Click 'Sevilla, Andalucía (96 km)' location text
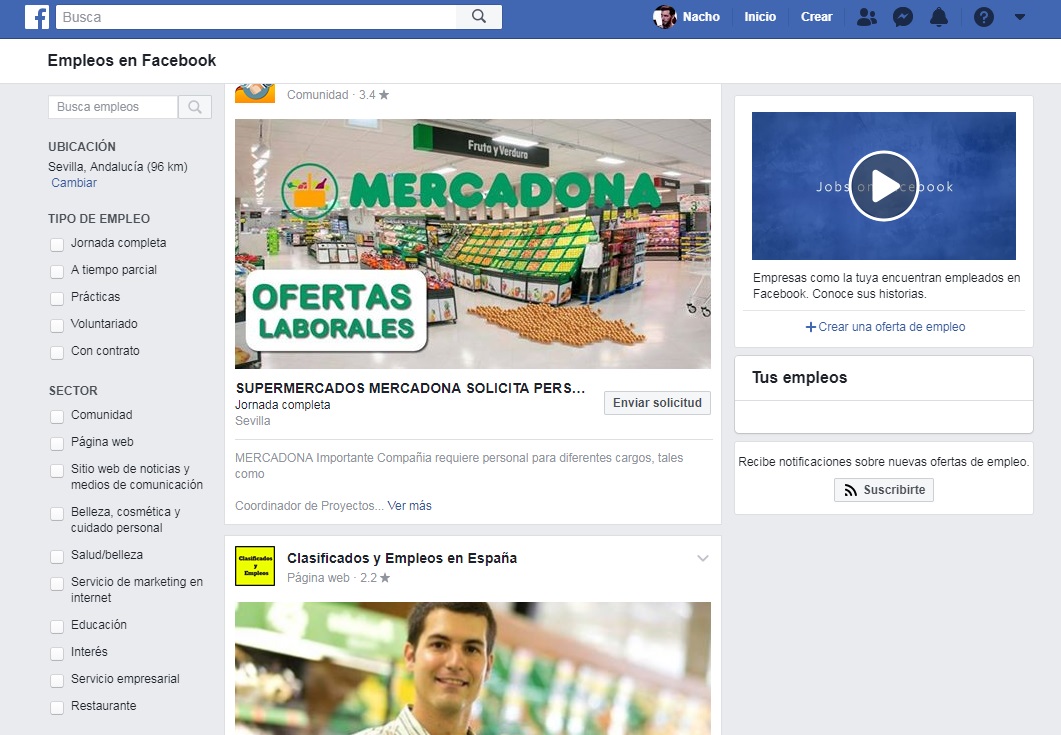This screenshot has height=735, width=1061. click(x=118, y=166)
